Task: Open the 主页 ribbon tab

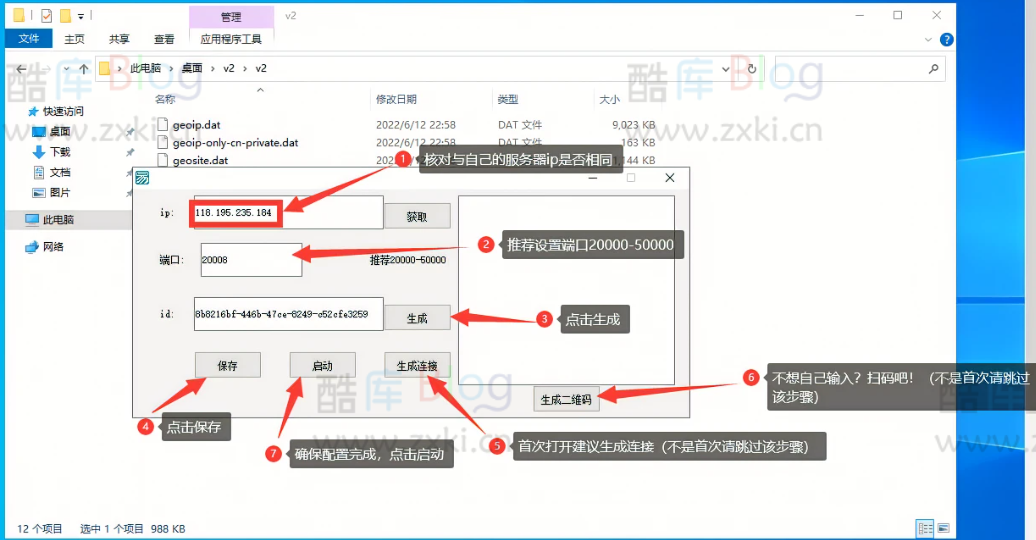Action: coord(74,39)
